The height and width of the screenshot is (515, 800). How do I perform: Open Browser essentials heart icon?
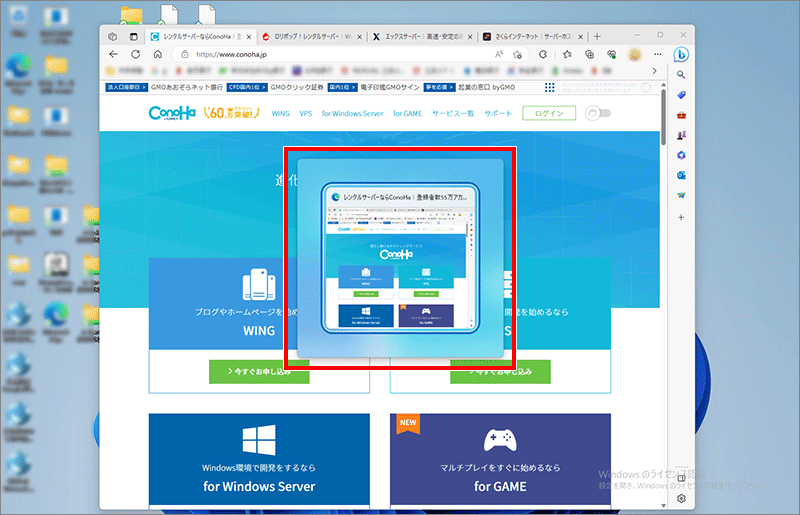[x=612, y=54]
